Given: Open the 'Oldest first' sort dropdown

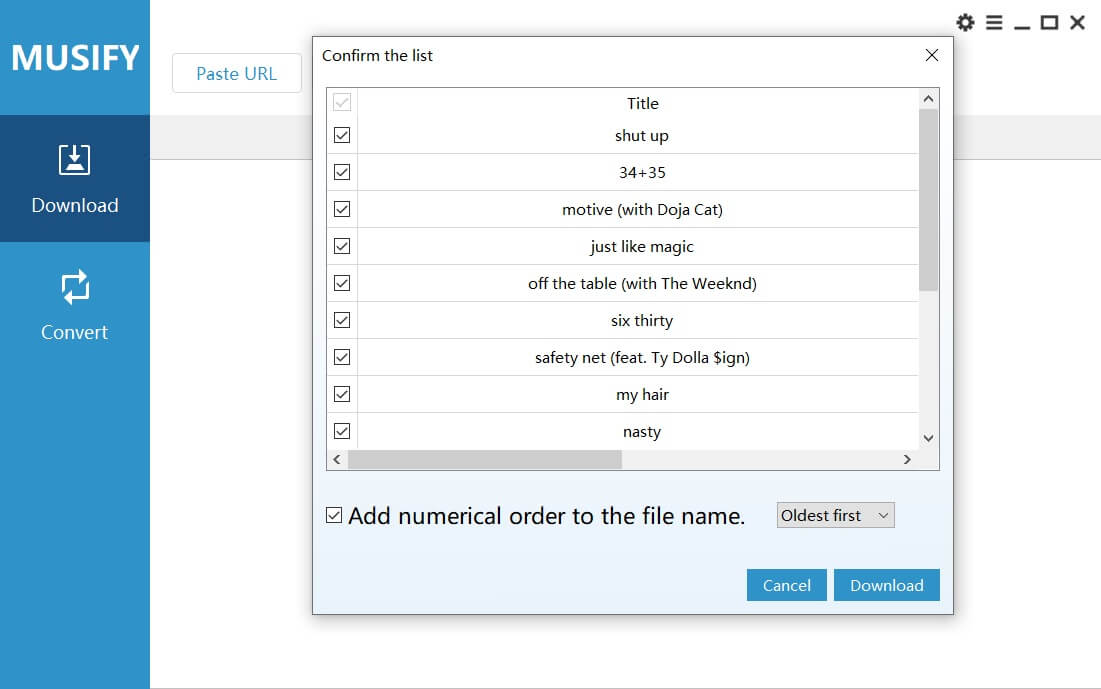Looking at the screenshot, I should [x=836, y=516].
